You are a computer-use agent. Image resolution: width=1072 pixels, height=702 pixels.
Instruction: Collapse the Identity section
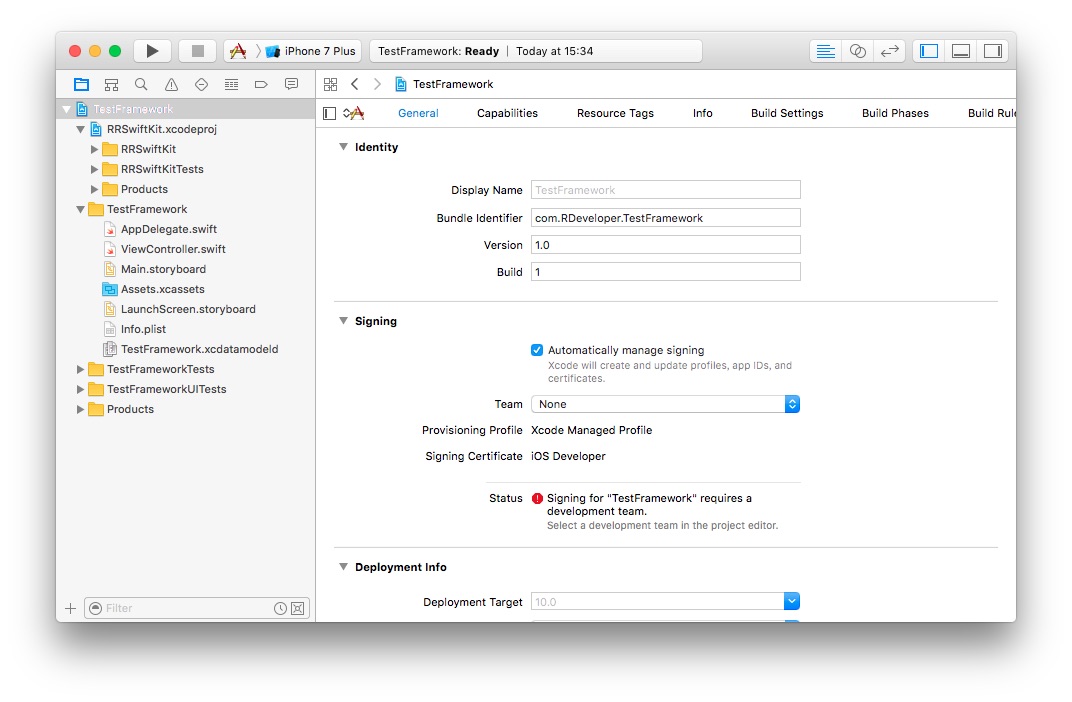pos(343,147)
